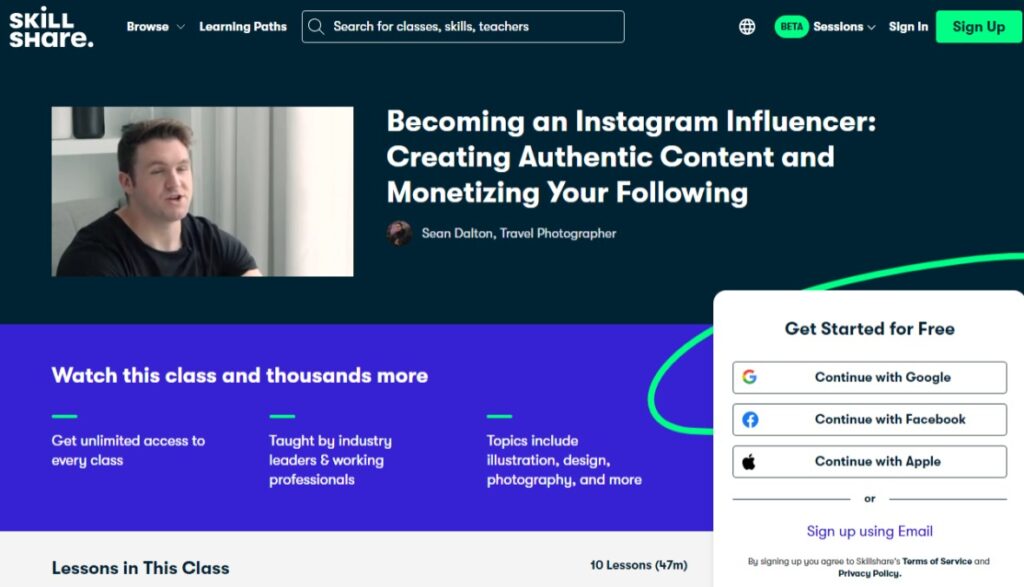
Task: Click the chevron beside Browse
Action: [181, 27]
